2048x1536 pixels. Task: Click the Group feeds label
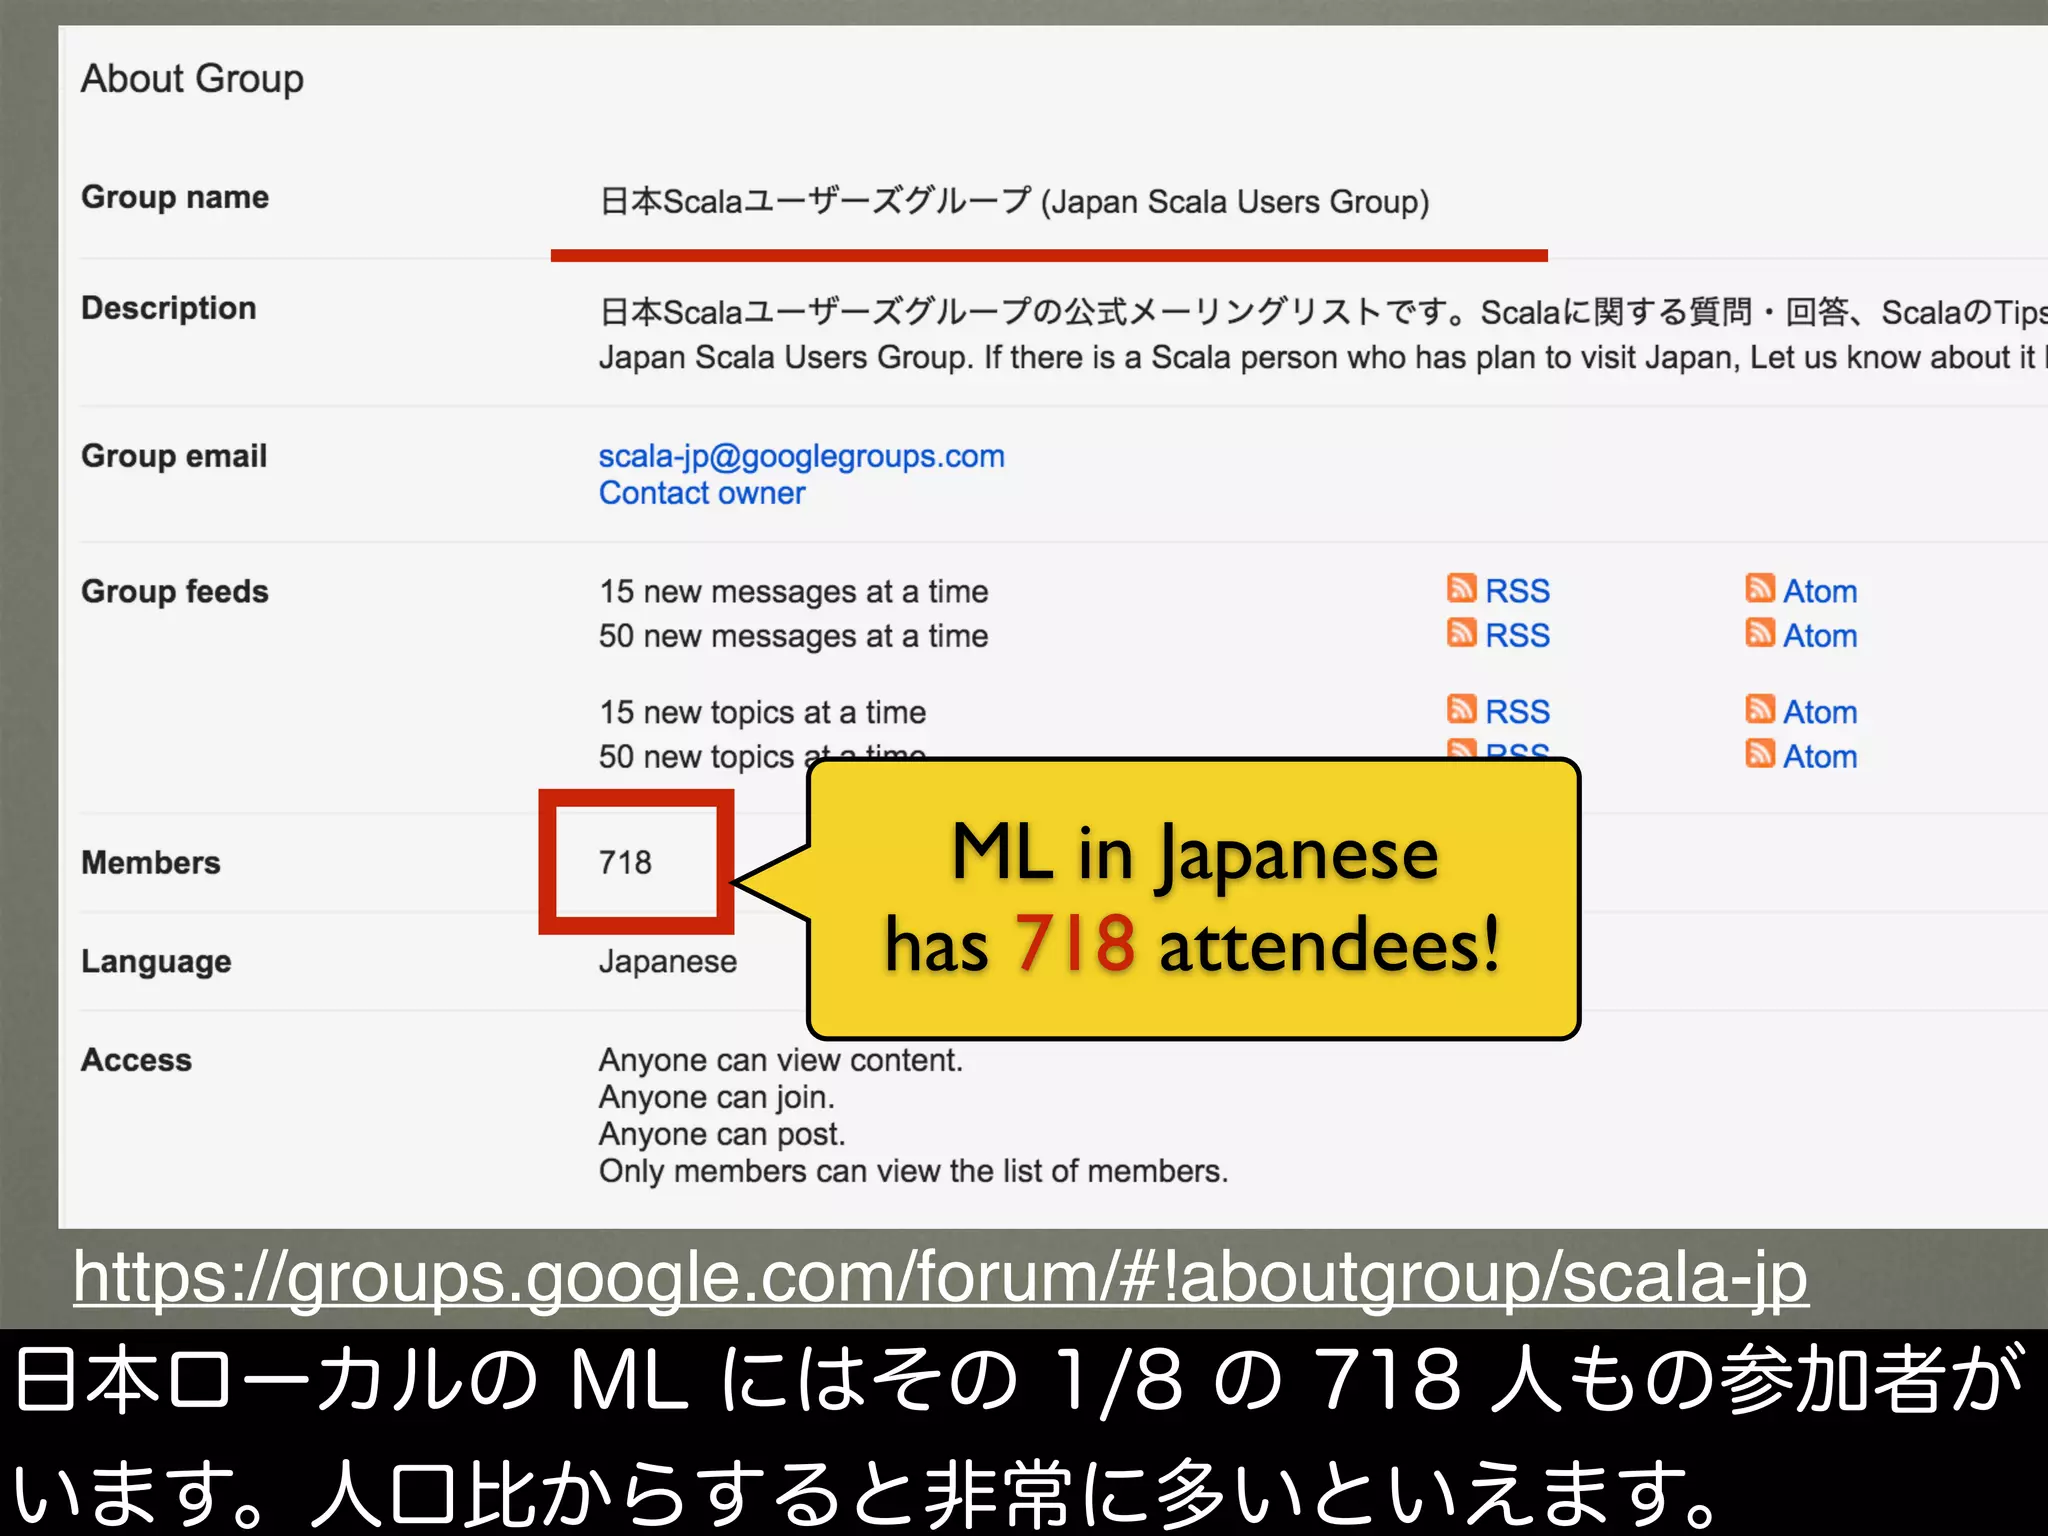(175, 591)
